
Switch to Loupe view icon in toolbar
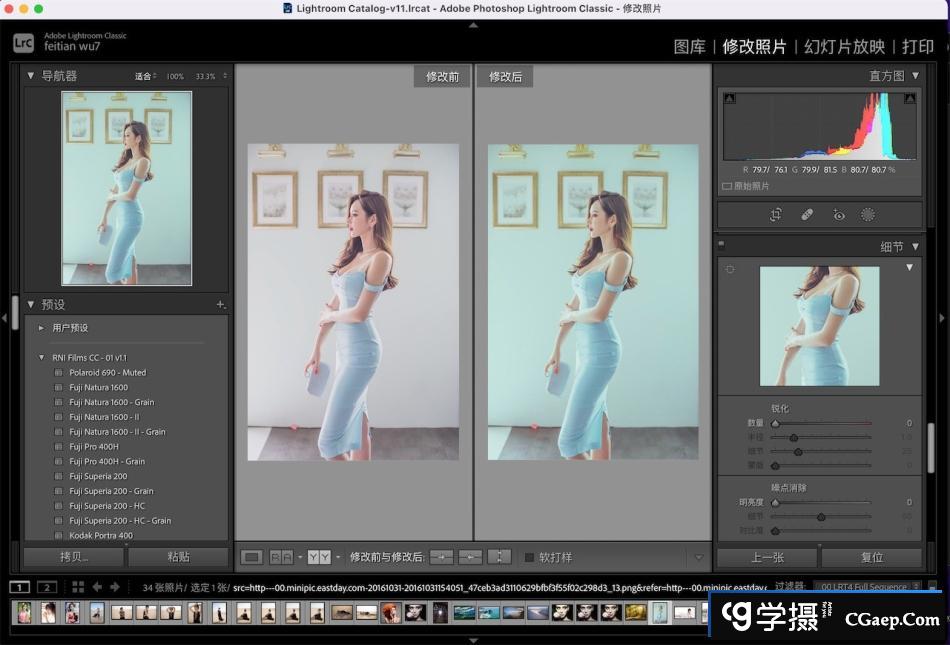pos(252,557)
